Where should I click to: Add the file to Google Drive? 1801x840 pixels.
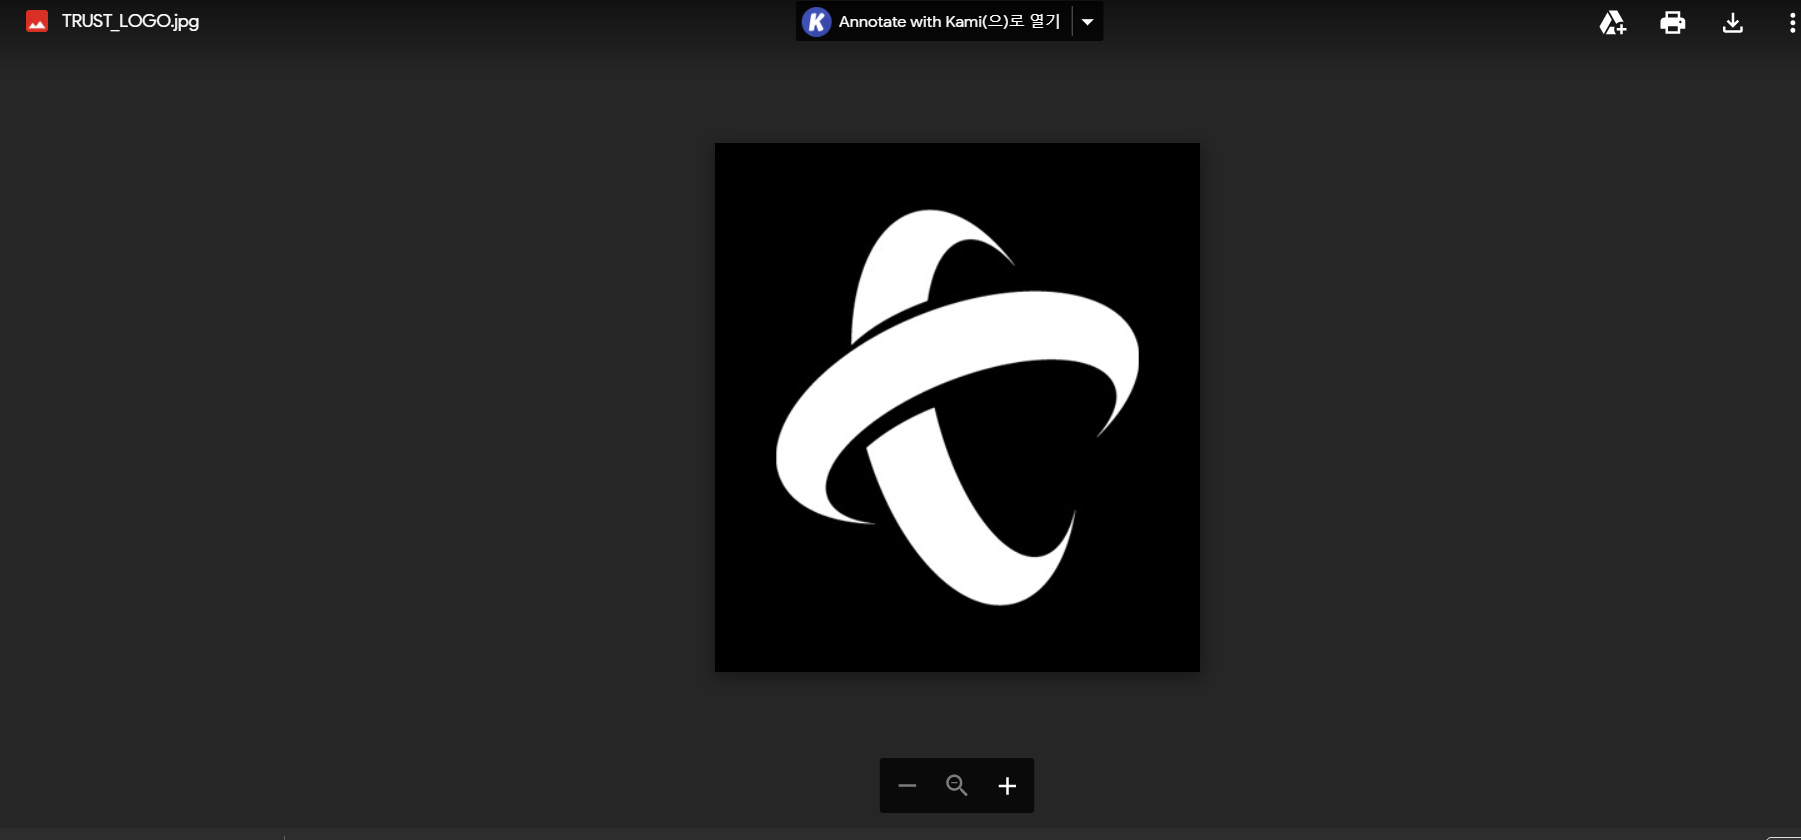click(x=1612, y=22)
